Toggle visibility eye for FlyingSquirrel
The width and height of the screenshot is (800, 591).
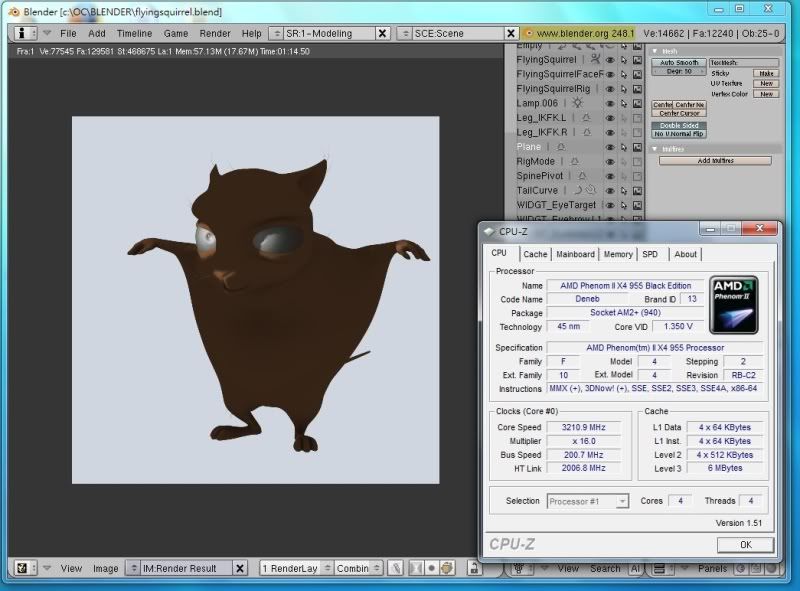coord(610,60)
